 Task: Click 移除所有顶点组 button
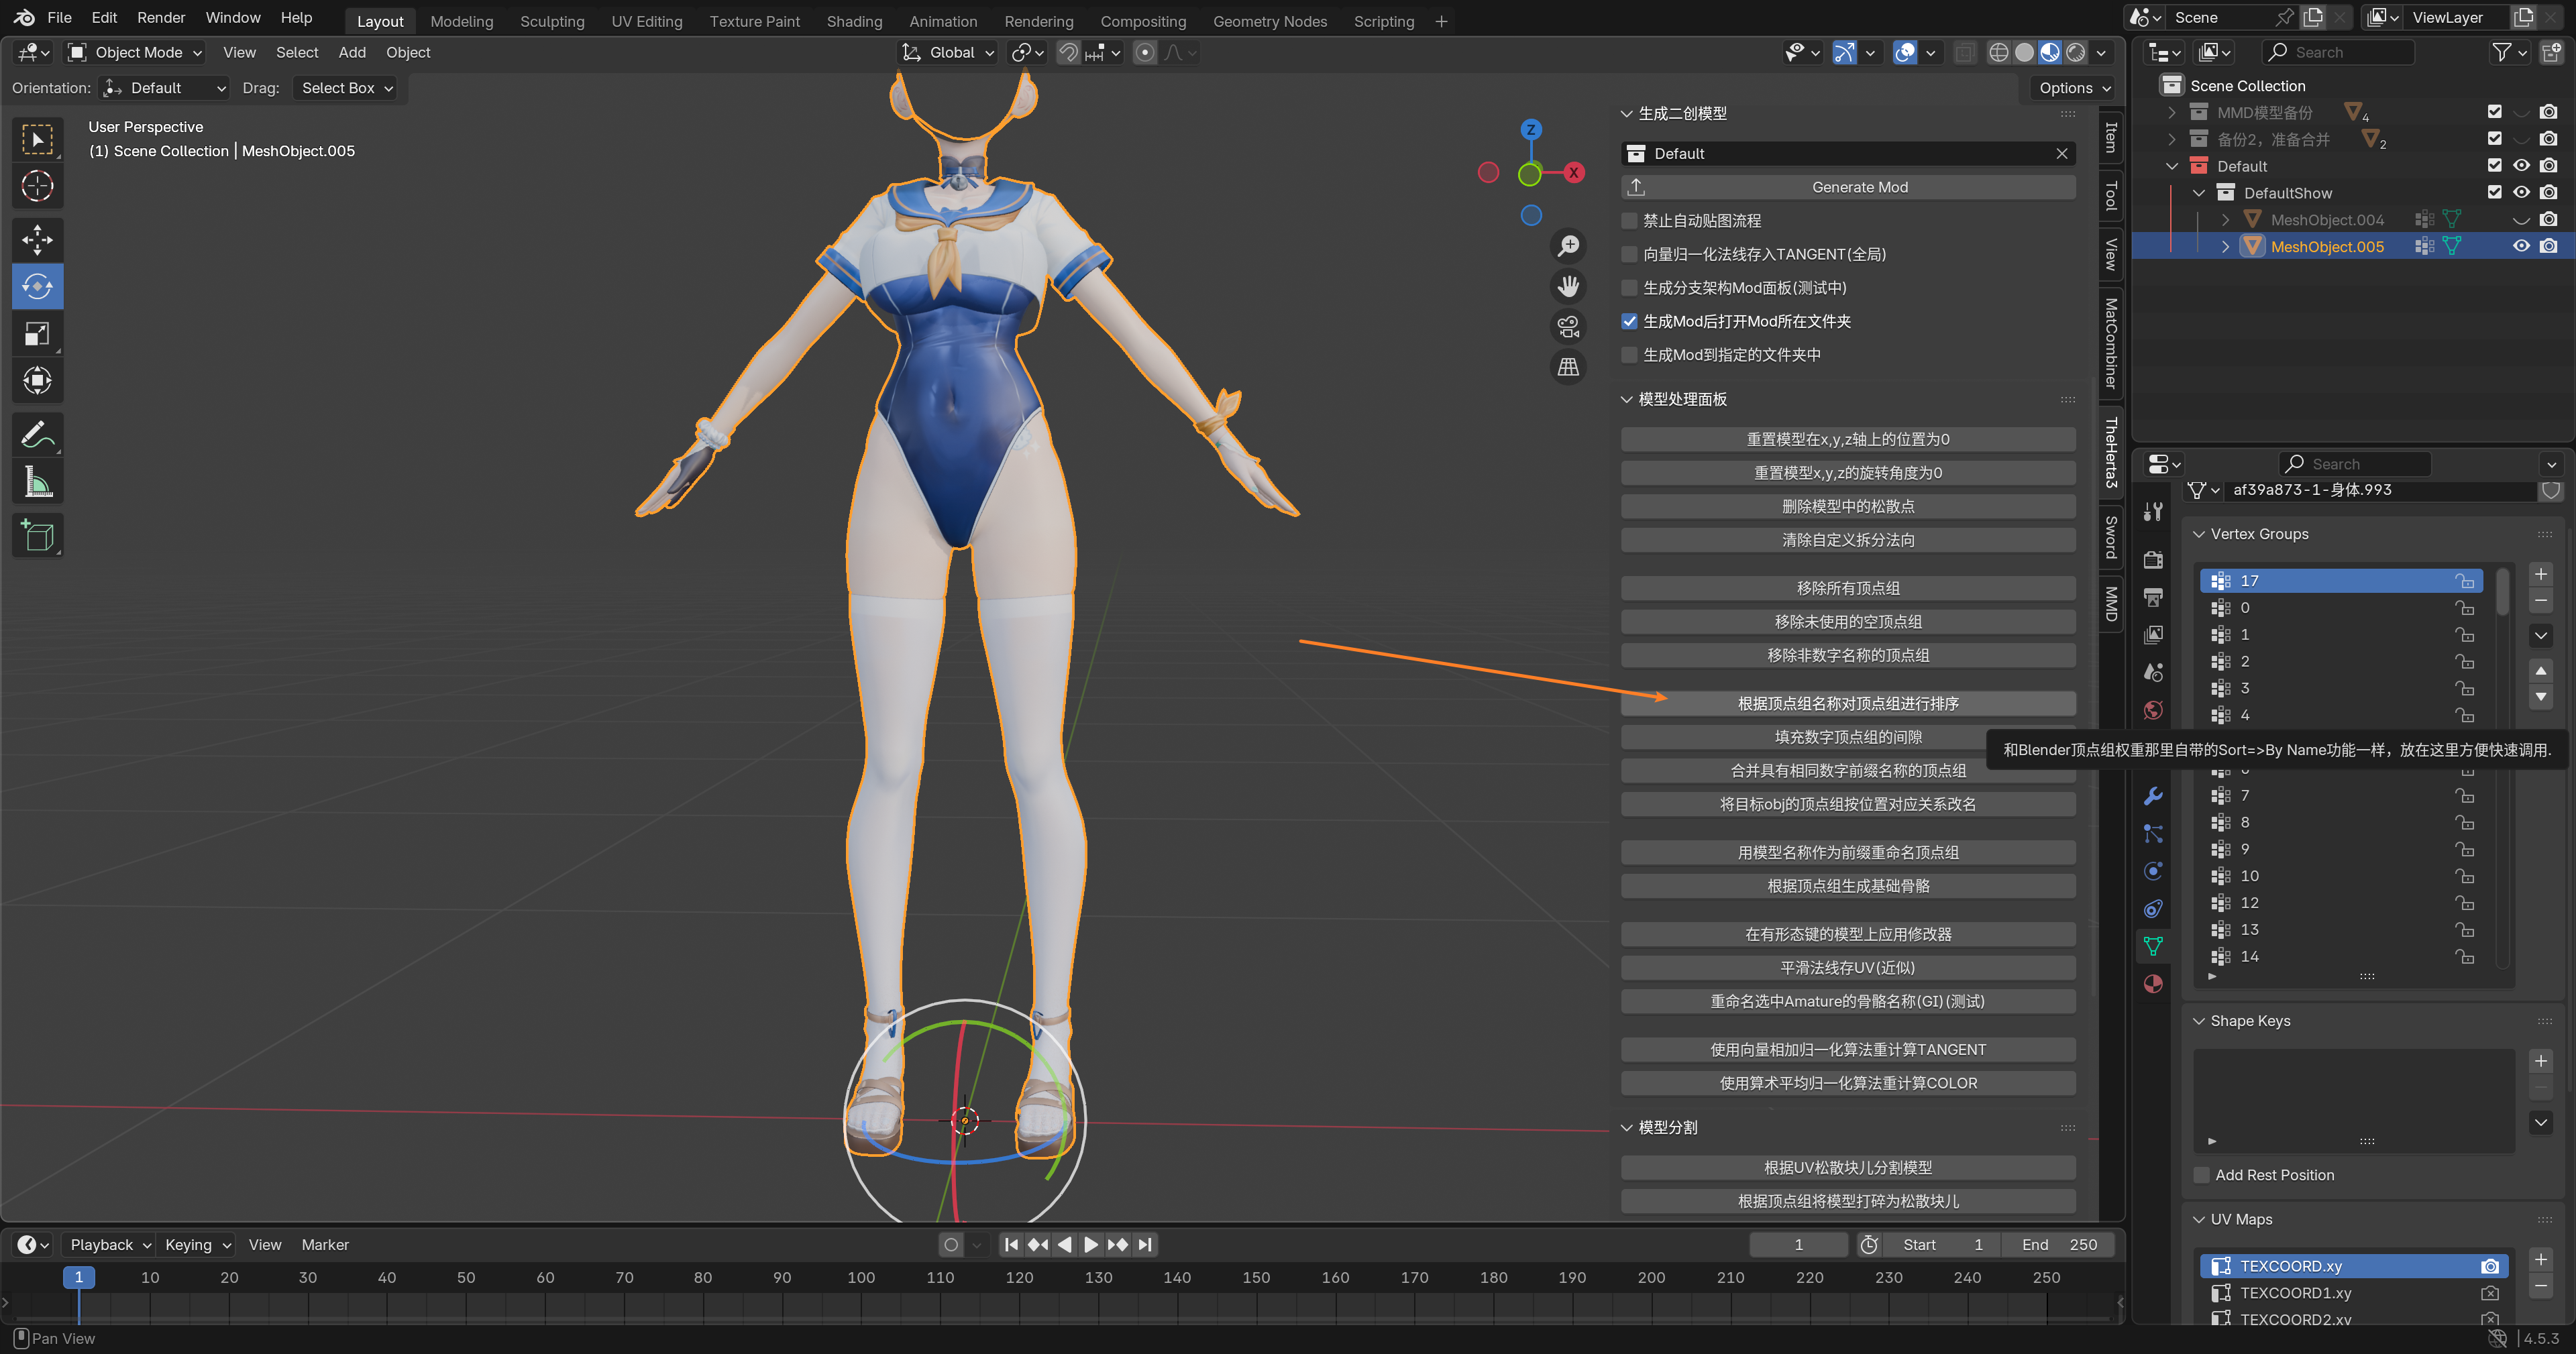(1848, 588)
